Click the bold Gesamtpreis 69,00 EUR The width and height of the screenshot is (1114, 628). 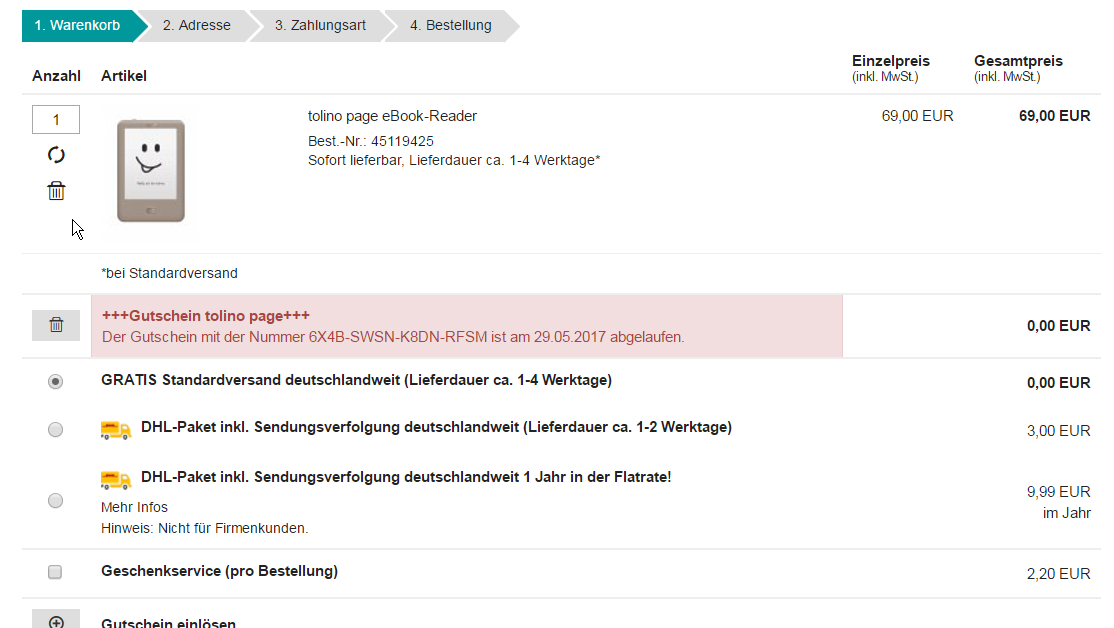coord(1054,116)
